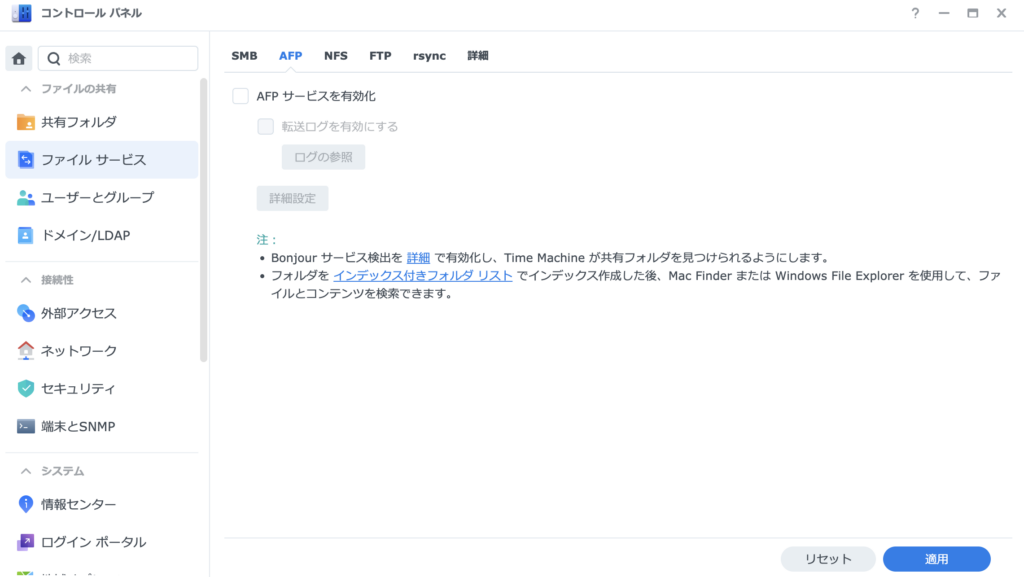This screenshot has width=1024, height=577.
Task: Open the 詳細 link in Bonjour note
Action: pyautogui.click(x=418, y=258)
